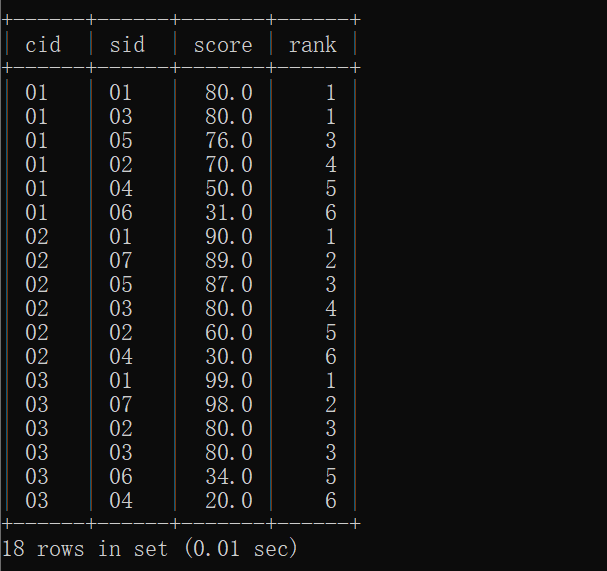Click score 80.0 in the cid 03, sid 03 row
The height and width of the screenshot is (571, 607).
(229, 453)
